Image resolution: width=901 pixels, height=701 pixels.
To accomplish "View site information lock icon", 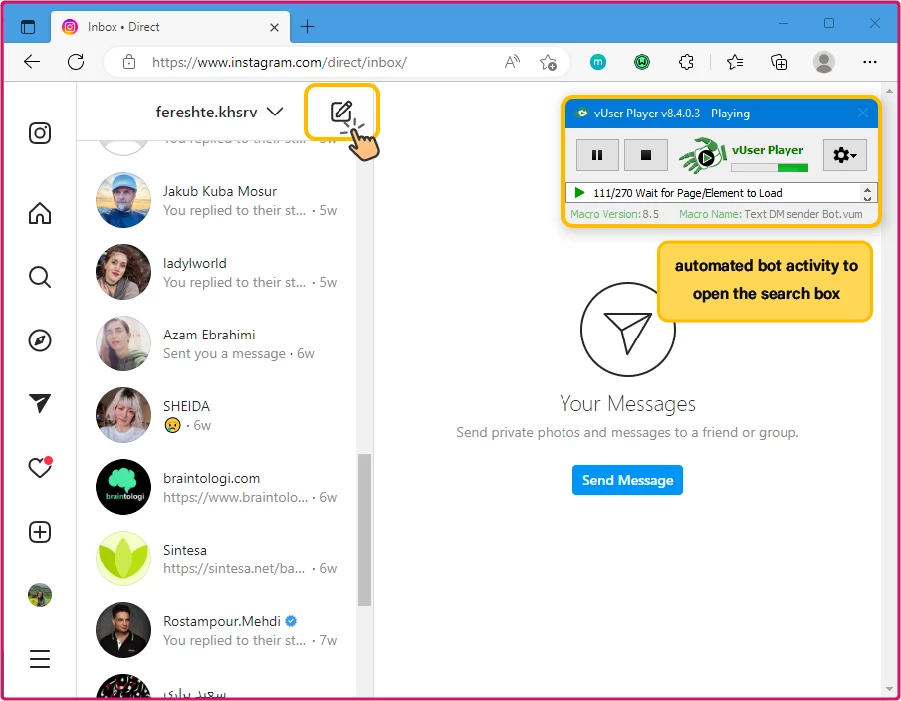I will click(x=129, y=61).
